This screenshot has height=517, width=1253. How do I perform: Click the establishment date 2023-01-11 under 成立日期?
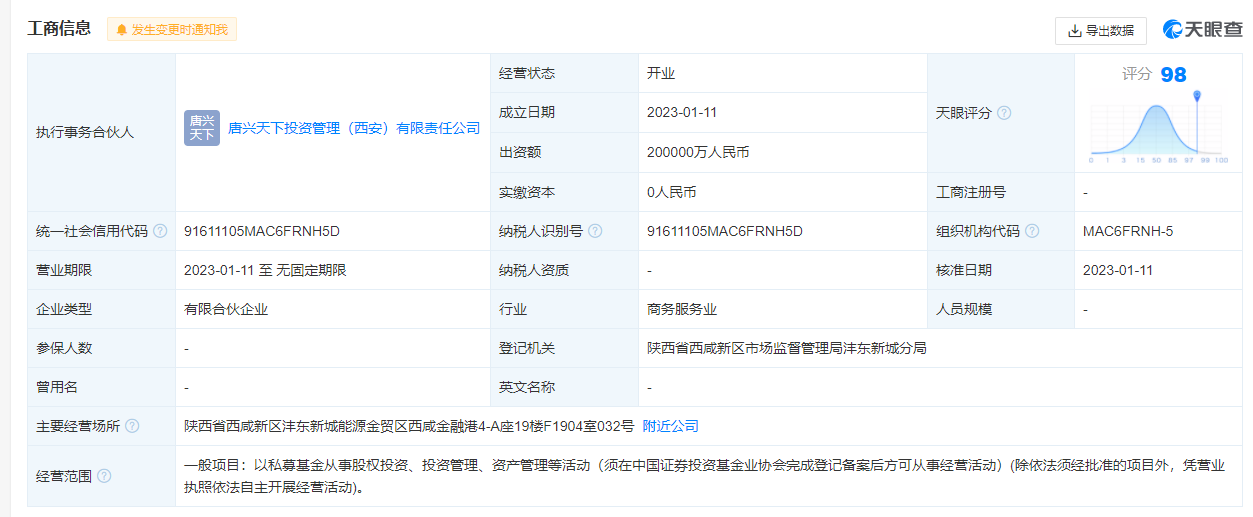[682, 112]
